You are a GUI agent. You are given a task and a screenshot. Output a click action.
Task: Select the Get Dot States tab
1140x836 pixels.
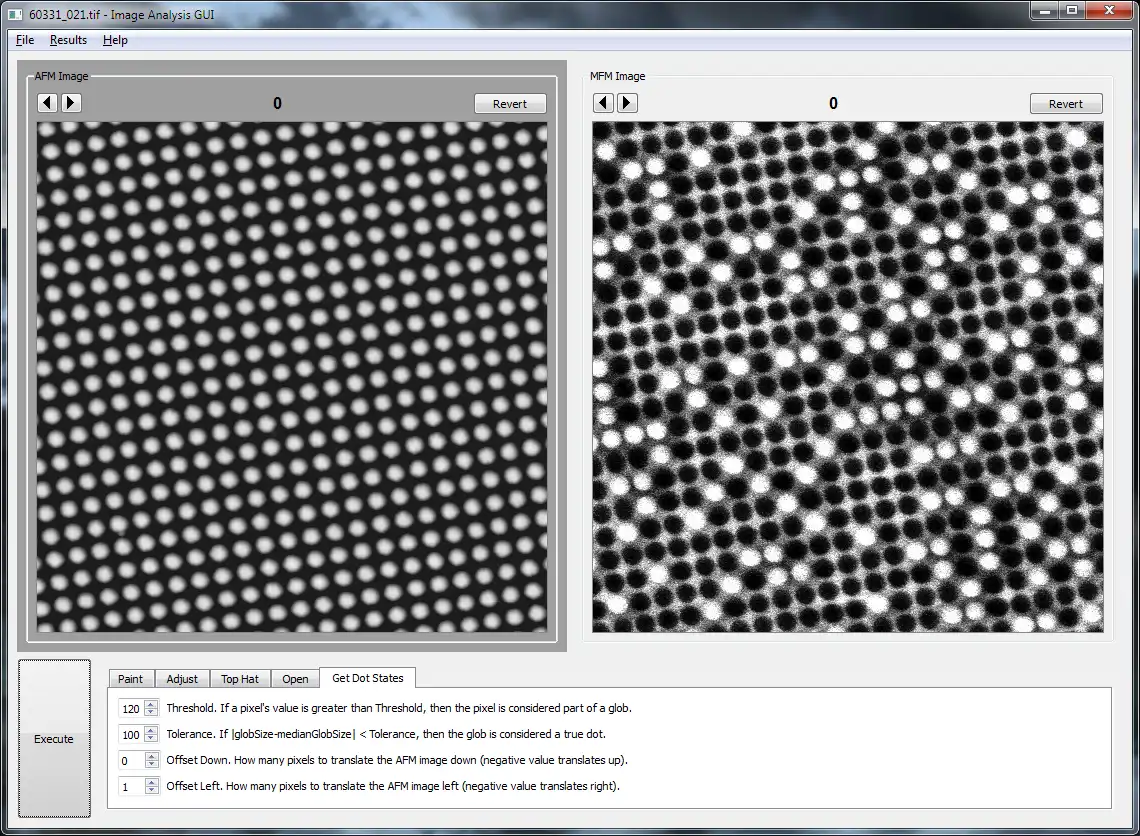pos(368,678)
